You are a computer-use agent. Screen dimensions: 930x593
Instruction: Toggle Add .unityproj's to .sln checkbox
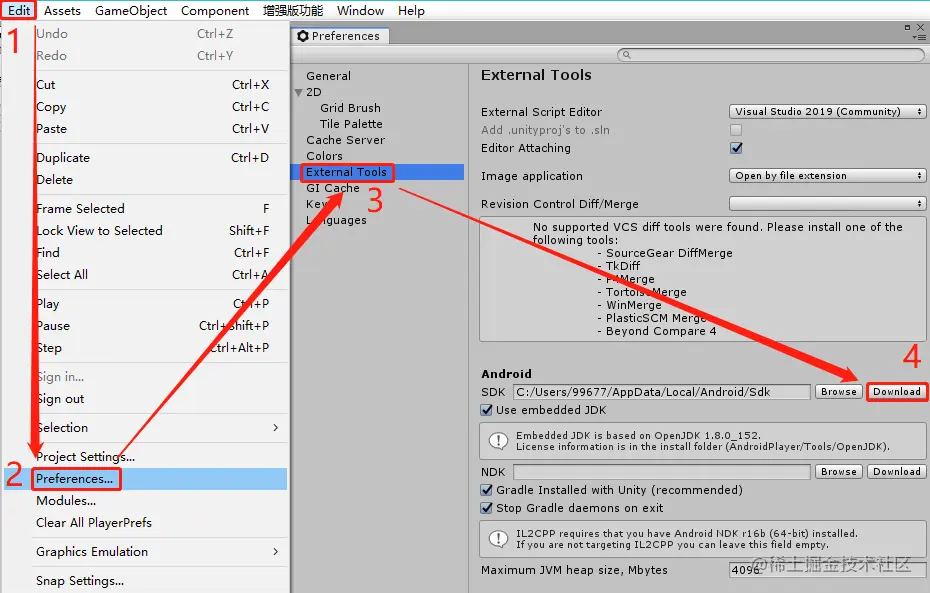(736, 130)
